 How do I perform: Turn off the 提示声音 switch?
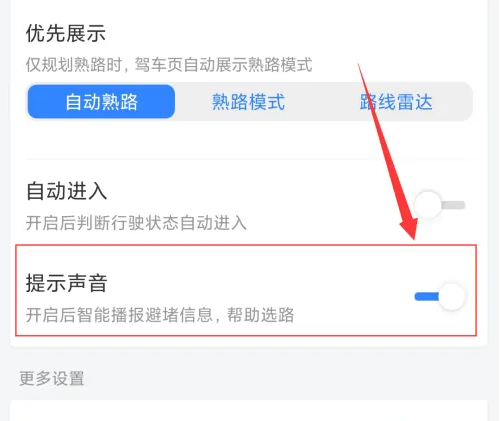click(440, 296)
